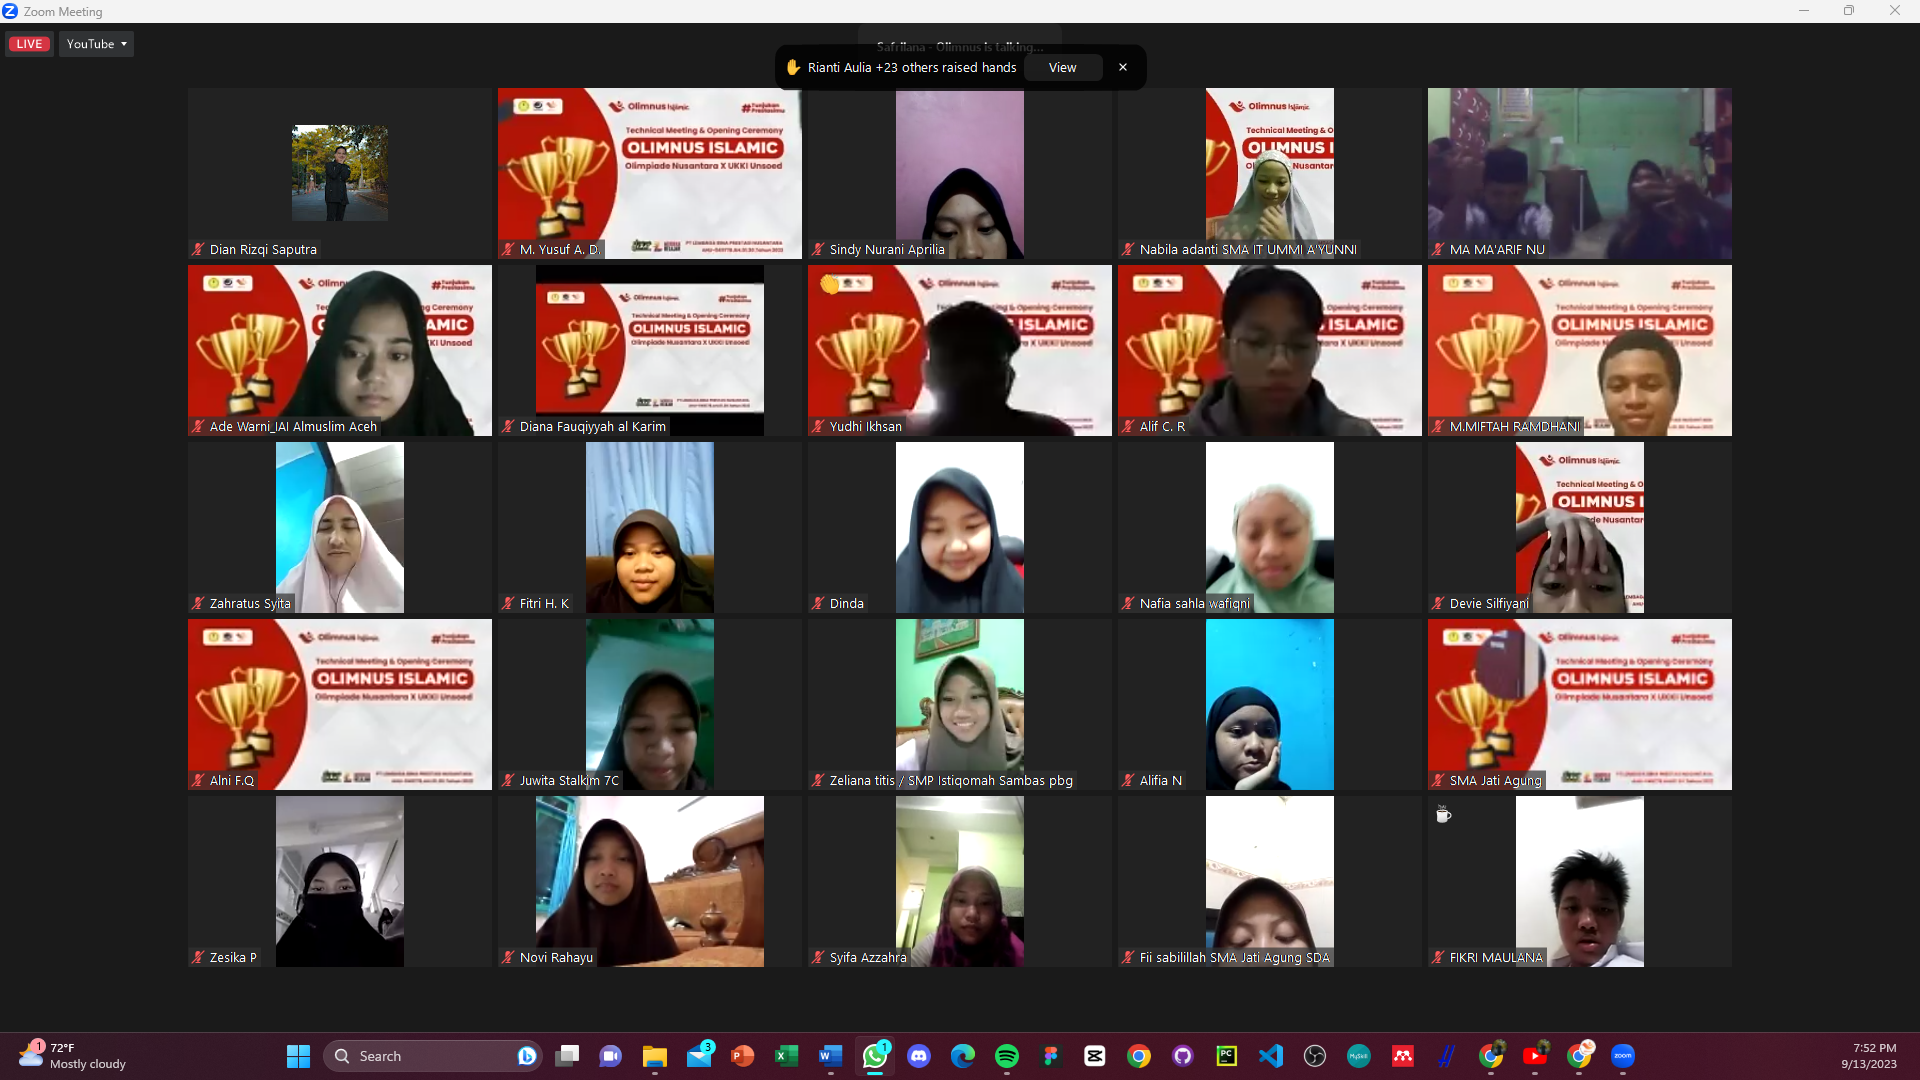Open WhatsApp from the taskbar
This screenshot has height=1080, width=1920.
tap(875, 1056)
